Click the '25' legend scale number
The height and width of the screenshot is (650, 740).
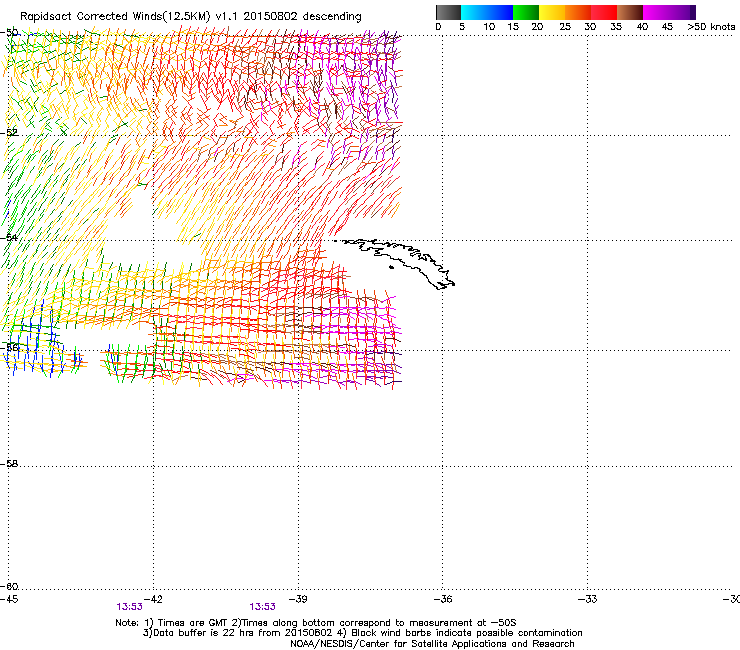coord(565,27)
